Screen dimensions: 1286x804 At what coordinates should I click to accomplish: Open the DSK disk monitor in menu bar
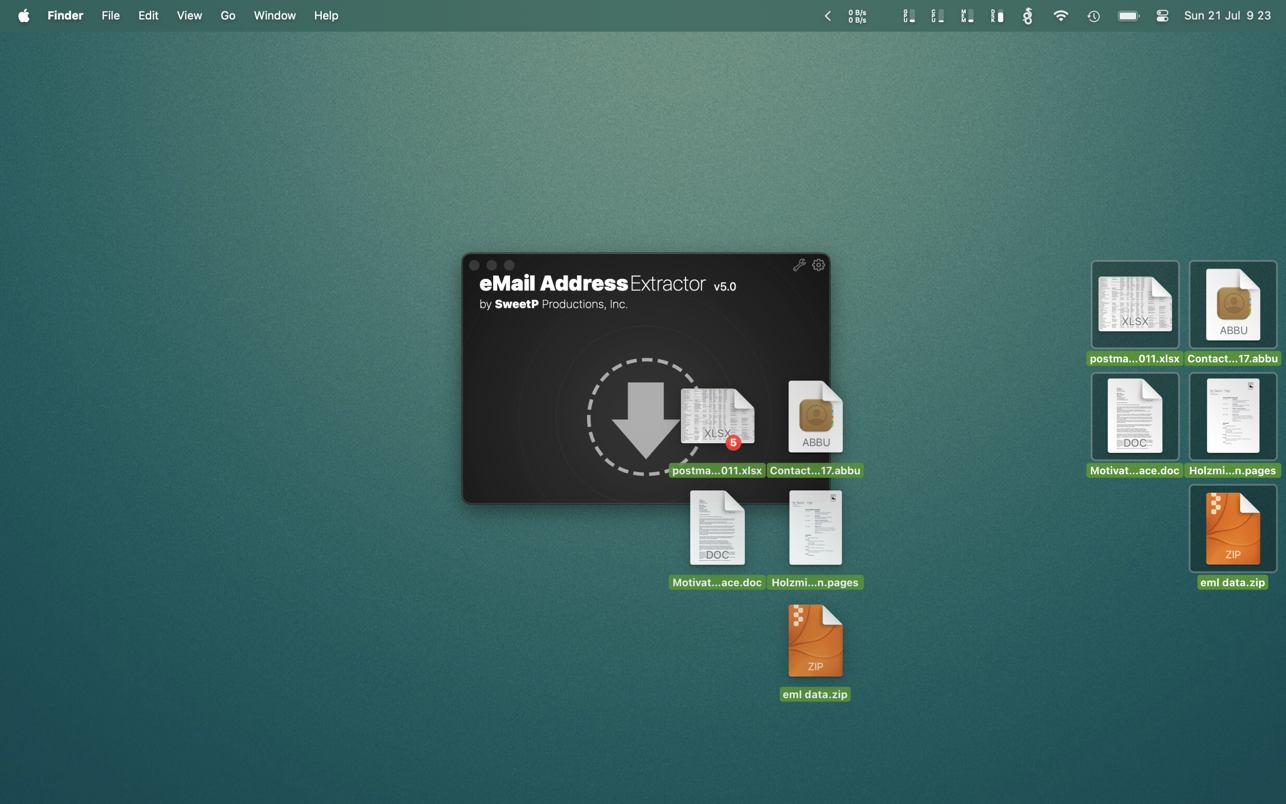tap(997, 15)
